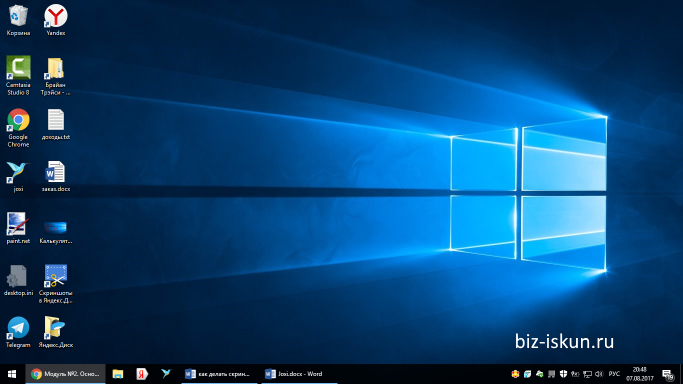This screenshot has width=683, height=384.
Task: Switch to Joxi.docx - Word taskbar window
Action: pyautogui.click(x=299, y=374)
